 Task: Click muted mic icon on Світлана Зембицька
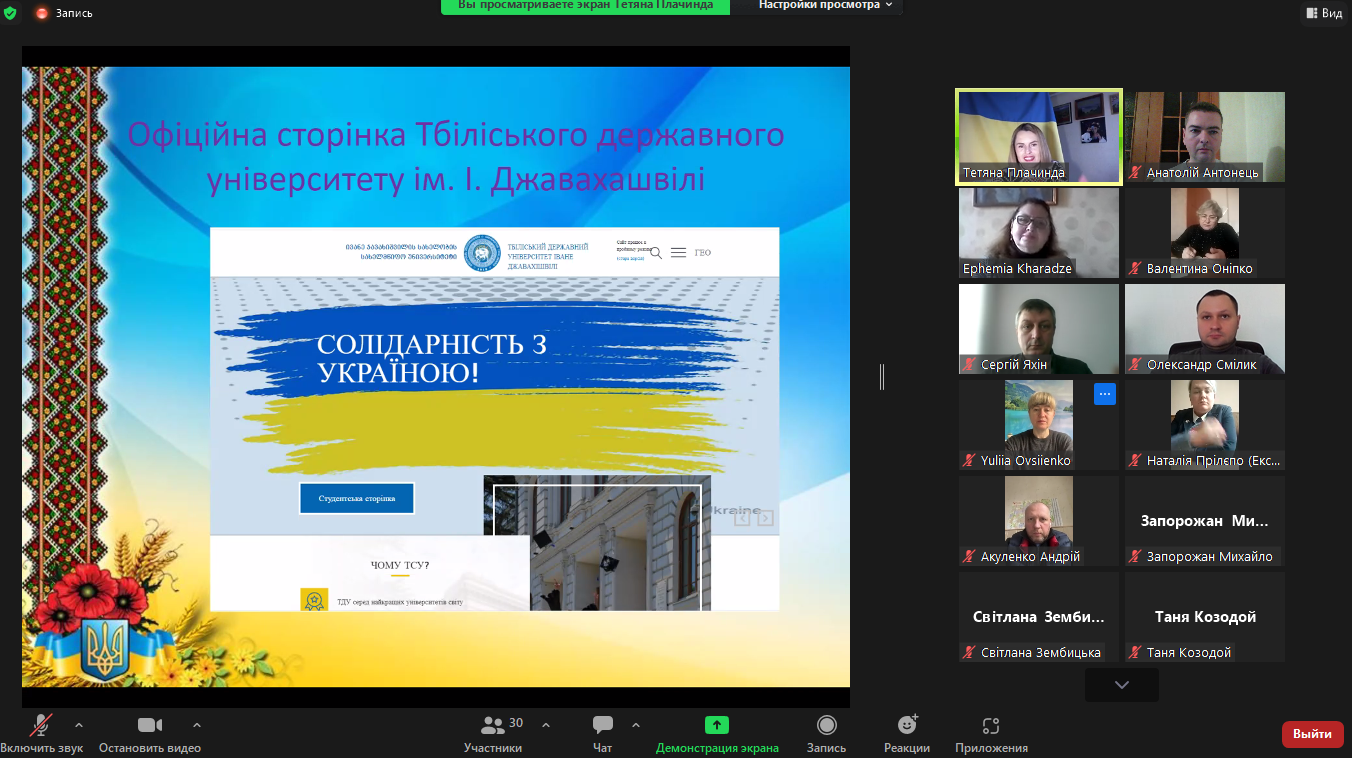click(x=969, y=653)
